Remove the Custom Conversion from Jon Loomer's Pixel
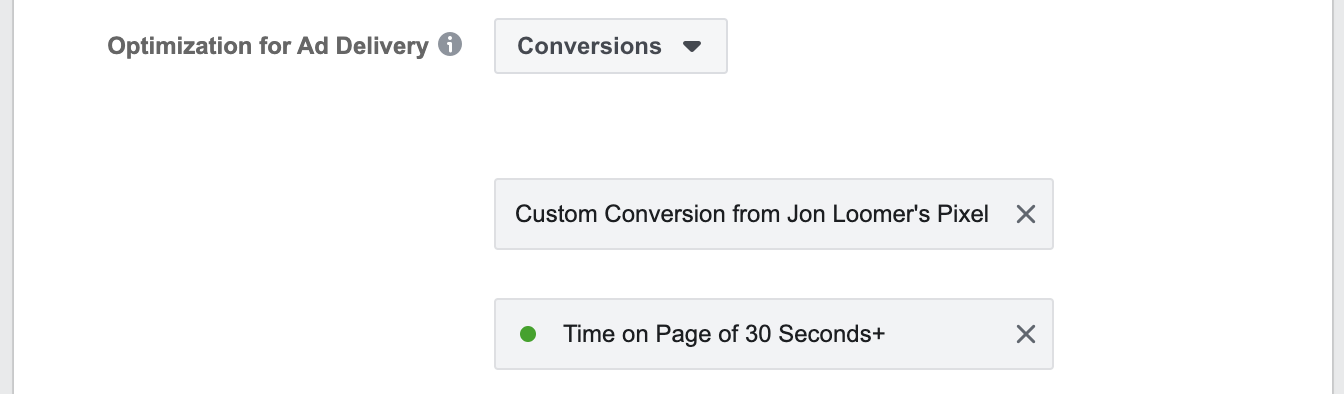This screenshot has height=394, width=1344. 1025,214
